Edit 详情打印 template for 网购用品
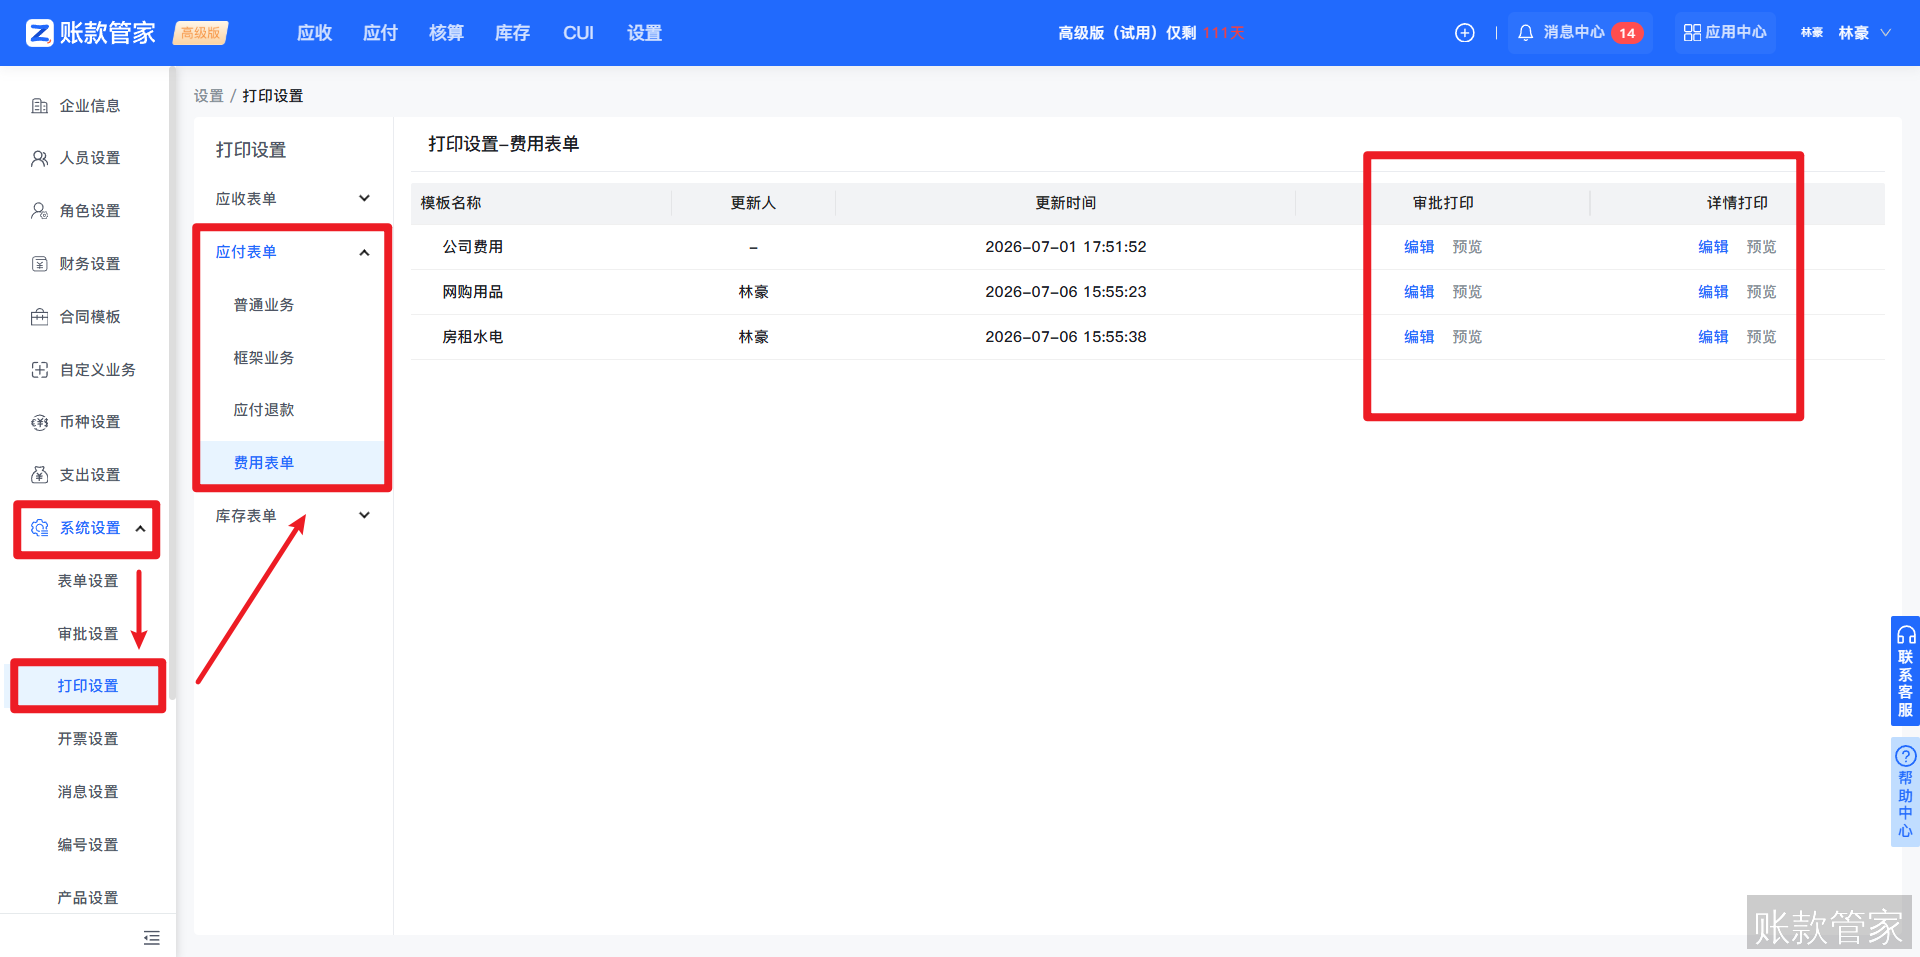Screen dimensions: 1920x957 click(x=1713, y=292)
